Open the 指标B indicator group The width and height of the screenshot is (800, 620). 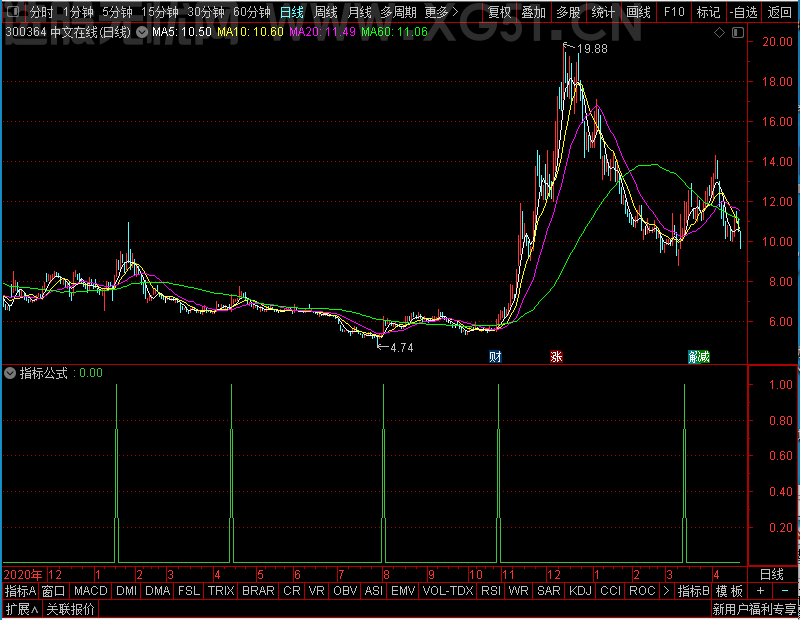point(693,591)
